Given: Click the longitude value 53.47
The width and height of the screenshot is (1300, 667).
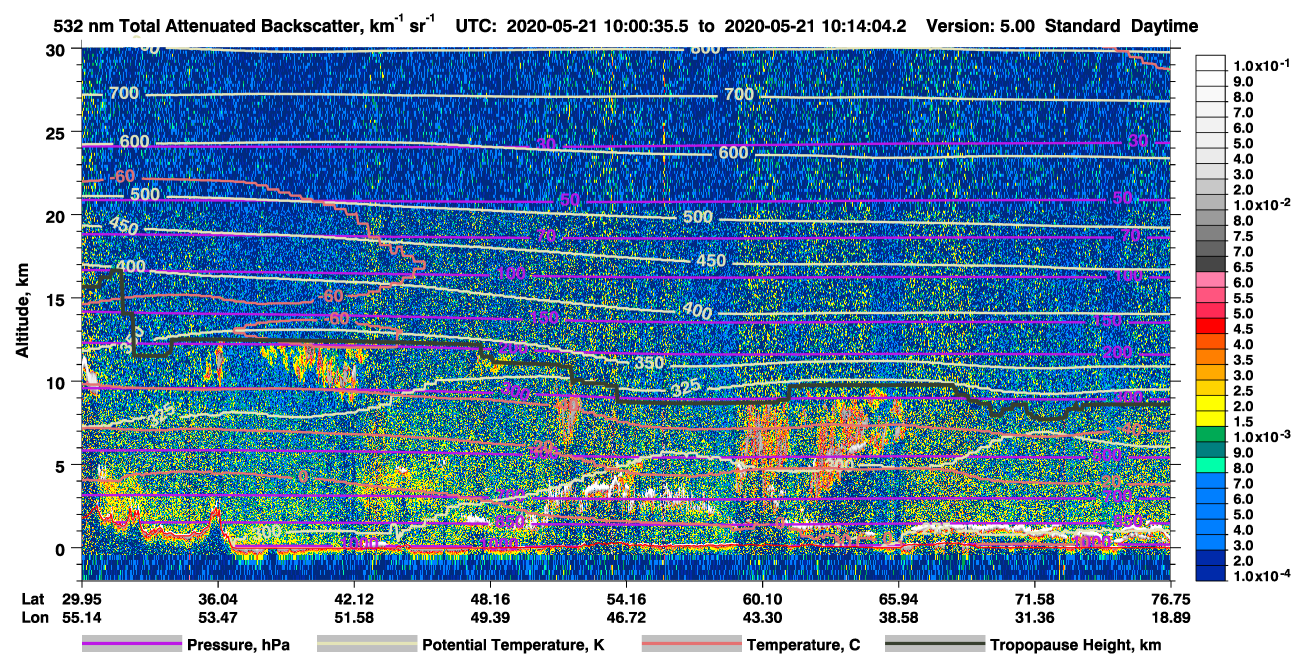Looking at the screenshot, I should click(x=218, y=617).
